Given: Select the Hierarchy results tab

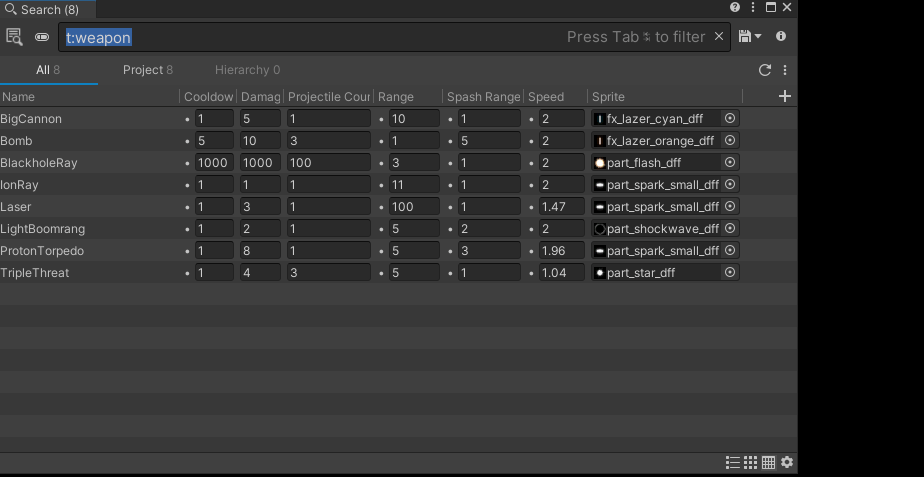Looking at the screenshot, I should (247, 70).
